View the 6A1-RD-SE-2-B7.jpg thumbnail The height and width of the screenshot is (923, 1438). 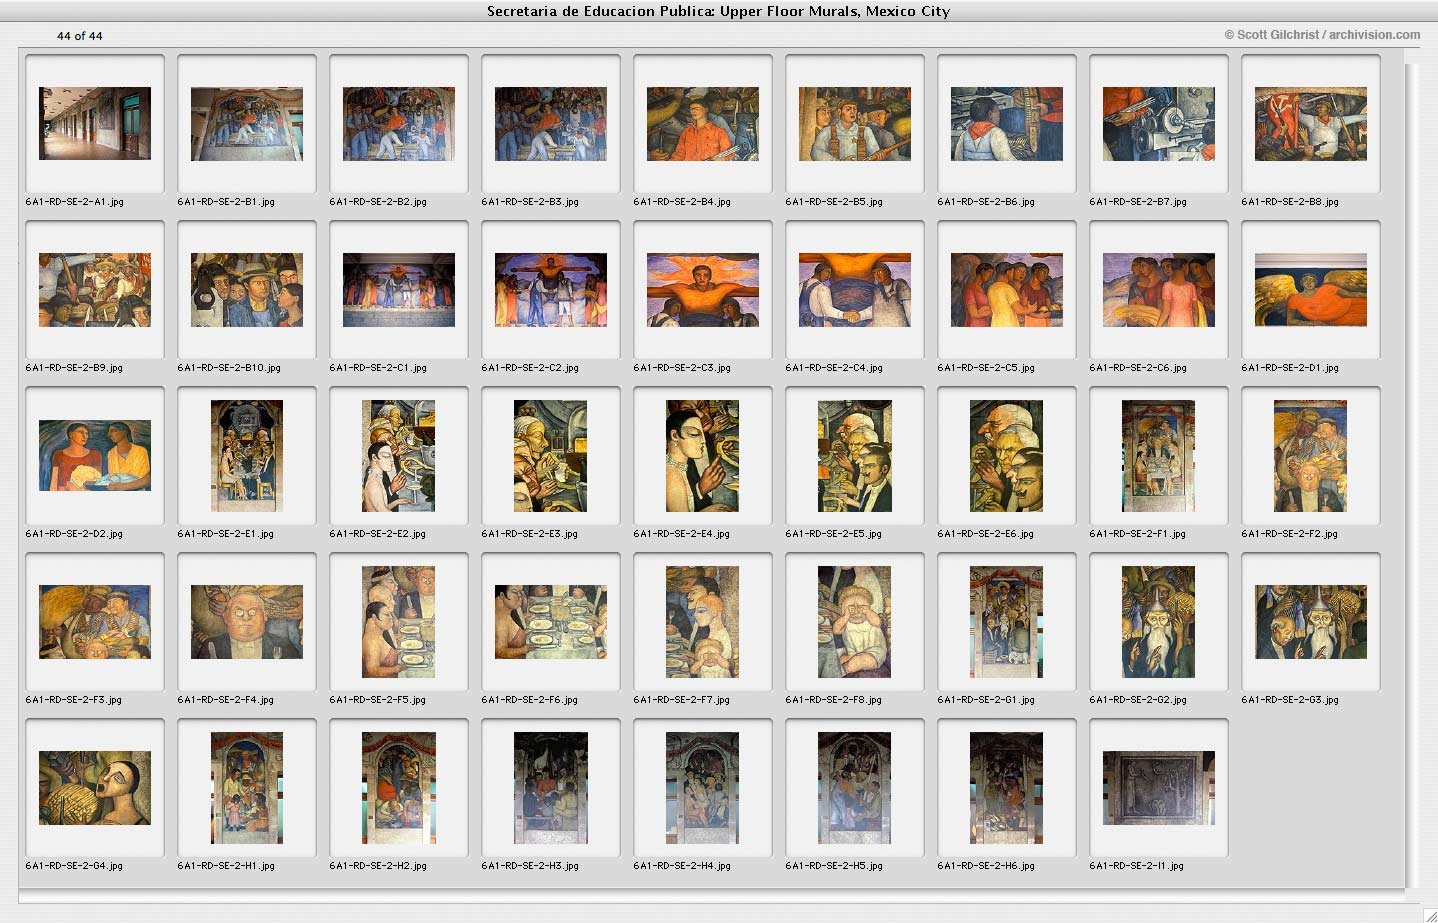[x=1159, y=124]
